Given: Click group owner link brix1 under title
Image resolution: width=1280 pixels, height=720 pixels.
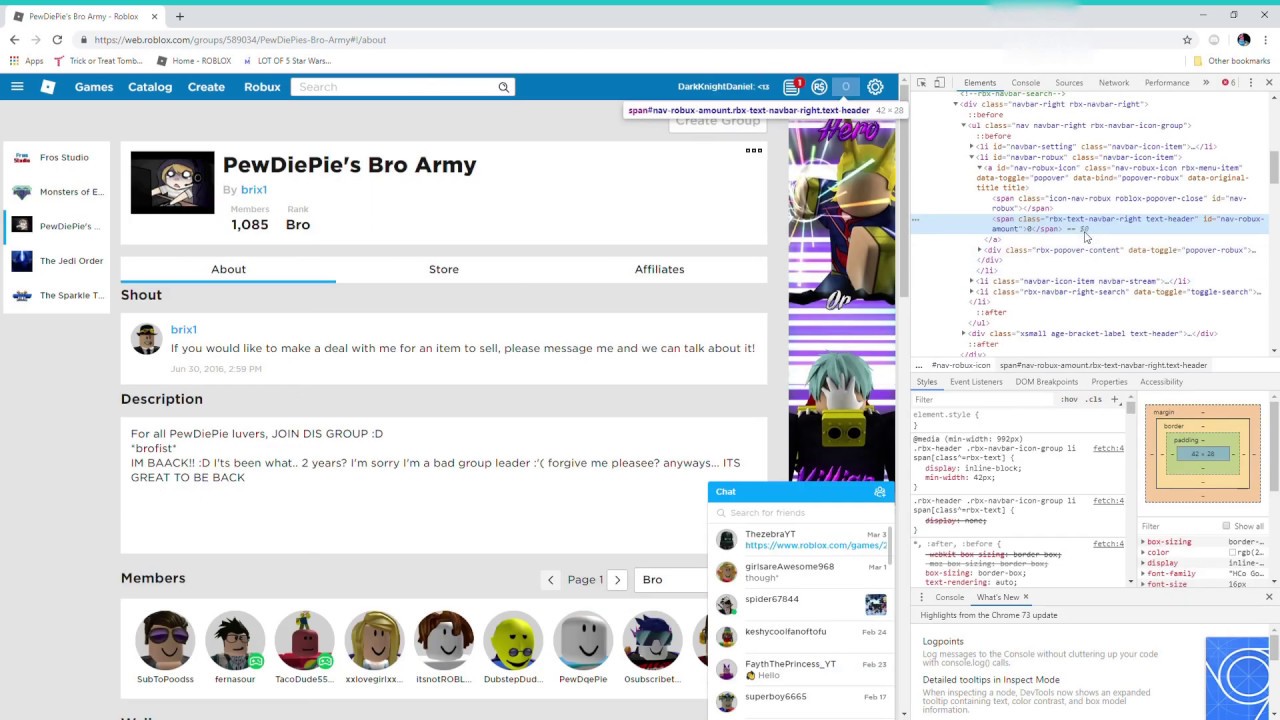Looking at the screenshot, I should point(254,190).
